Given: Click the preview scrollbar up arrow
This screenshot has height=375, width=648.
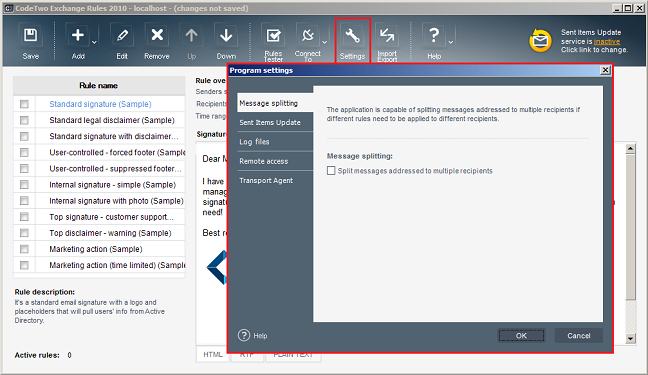Looking at the screenshot, I should click(x=630, y=148).
